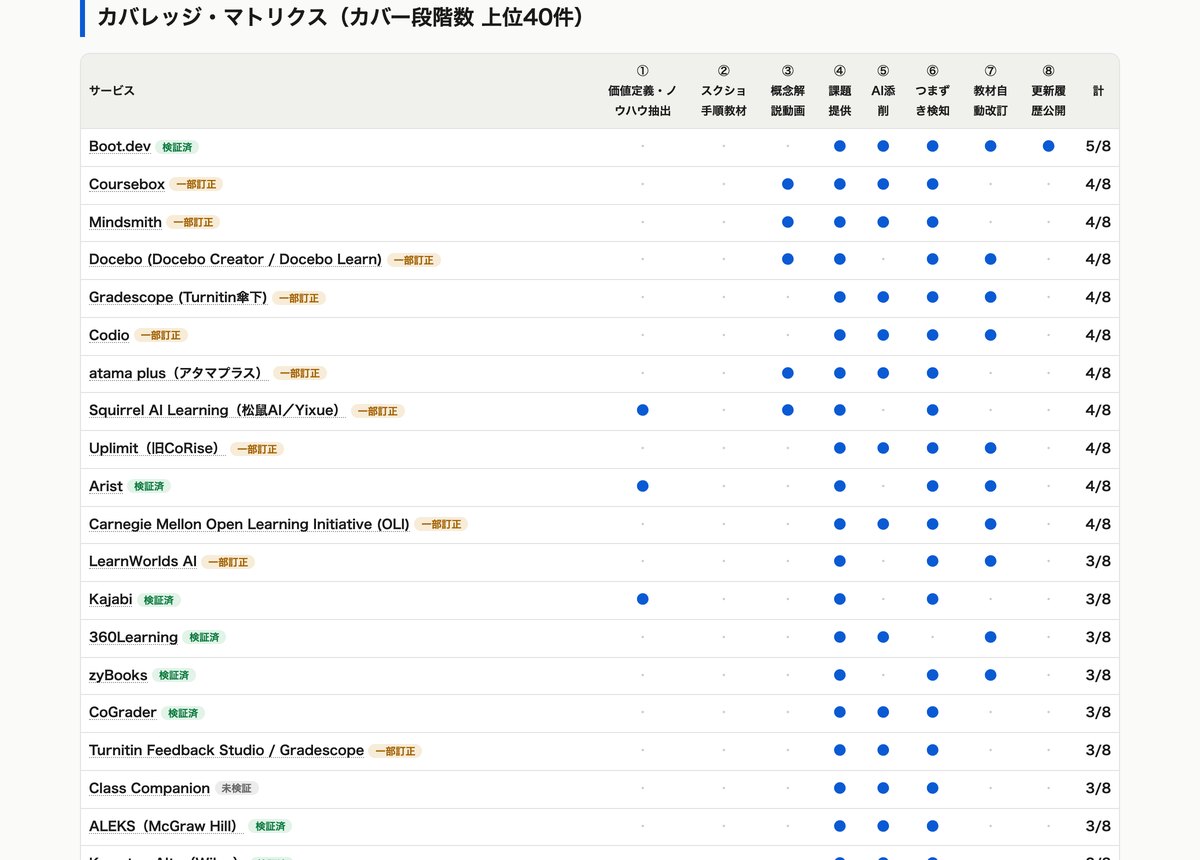The width and height of the screenshot is (1200, 860).
Task: Open the Boot.dev service link
Action: [x=120, y=146]
